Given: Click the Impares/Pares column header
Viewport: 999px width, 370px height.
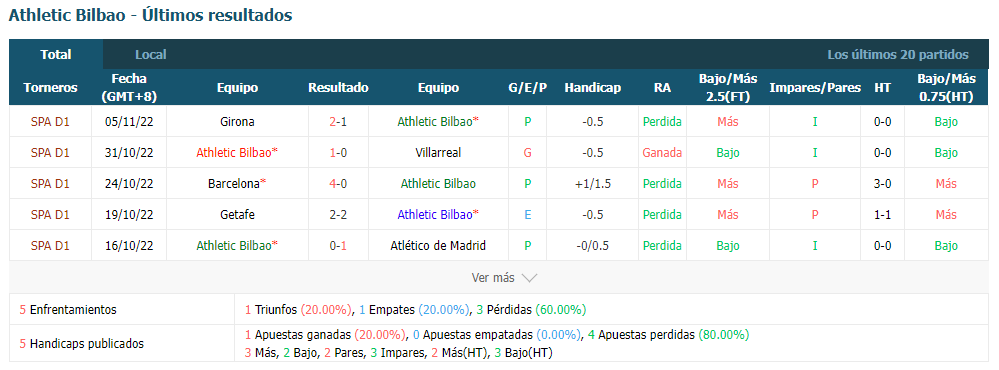Looking at the screenshot, I should (x=815, y=88).
